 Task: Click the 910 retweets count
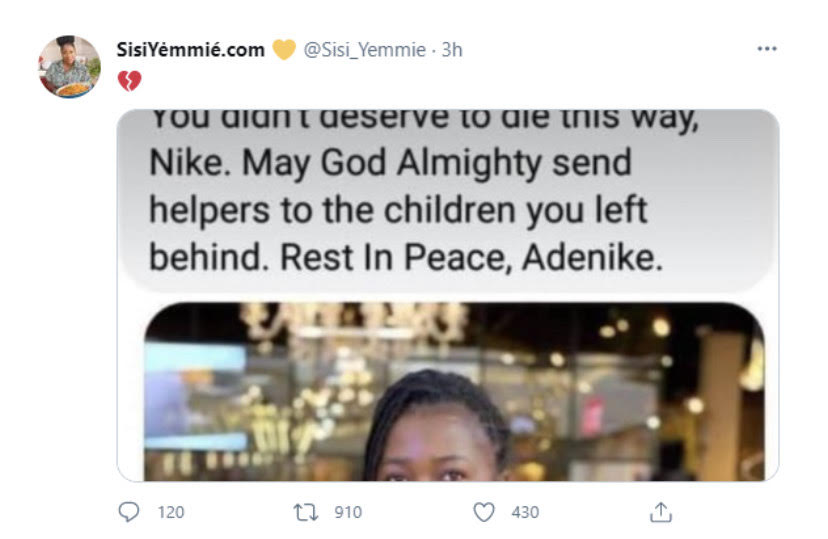347,512
